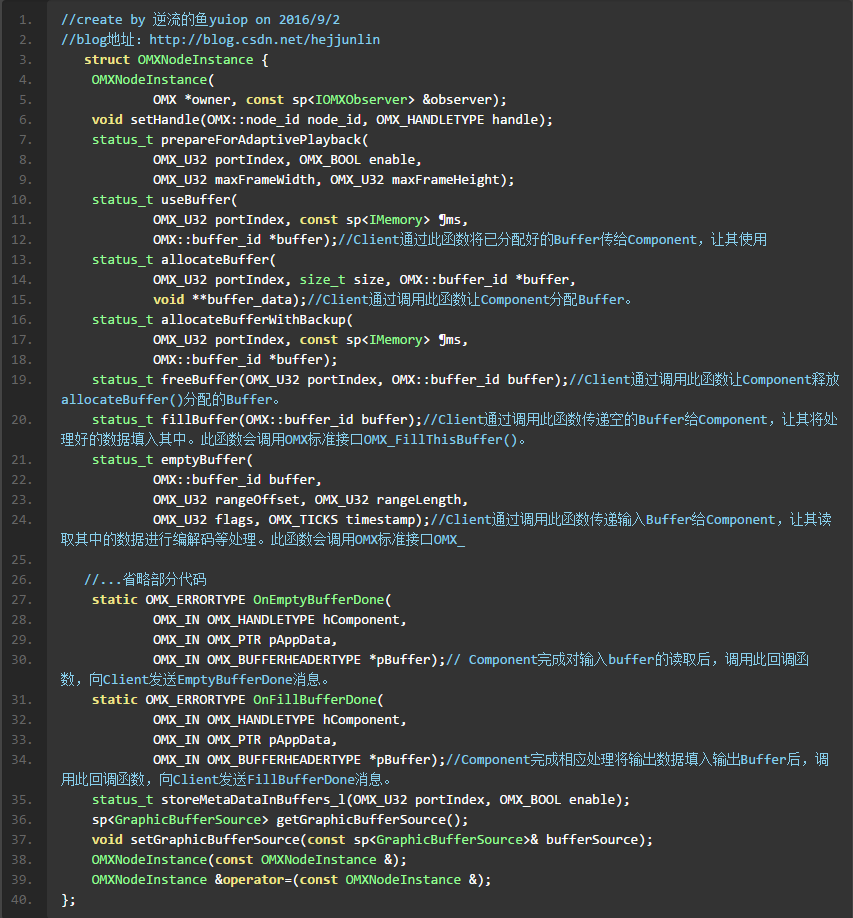Click 'useBuffer(' on line 10
Screen dimensions: 853x918
(199, 200)
